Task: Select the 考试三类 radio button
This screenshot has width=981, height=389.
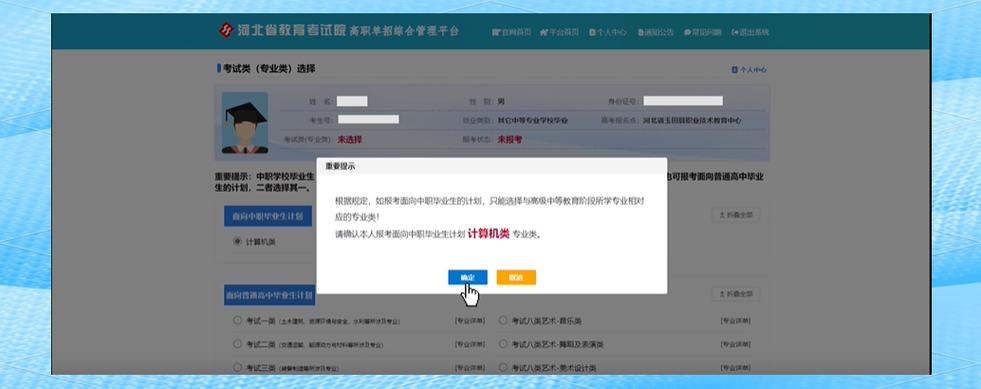Action: (x=237, y=368)
